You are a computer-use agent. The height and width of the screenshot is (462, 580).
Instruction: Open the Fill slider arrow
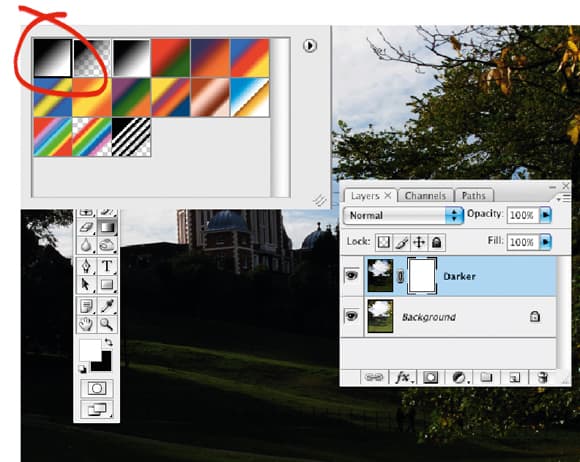coord(546,242)
